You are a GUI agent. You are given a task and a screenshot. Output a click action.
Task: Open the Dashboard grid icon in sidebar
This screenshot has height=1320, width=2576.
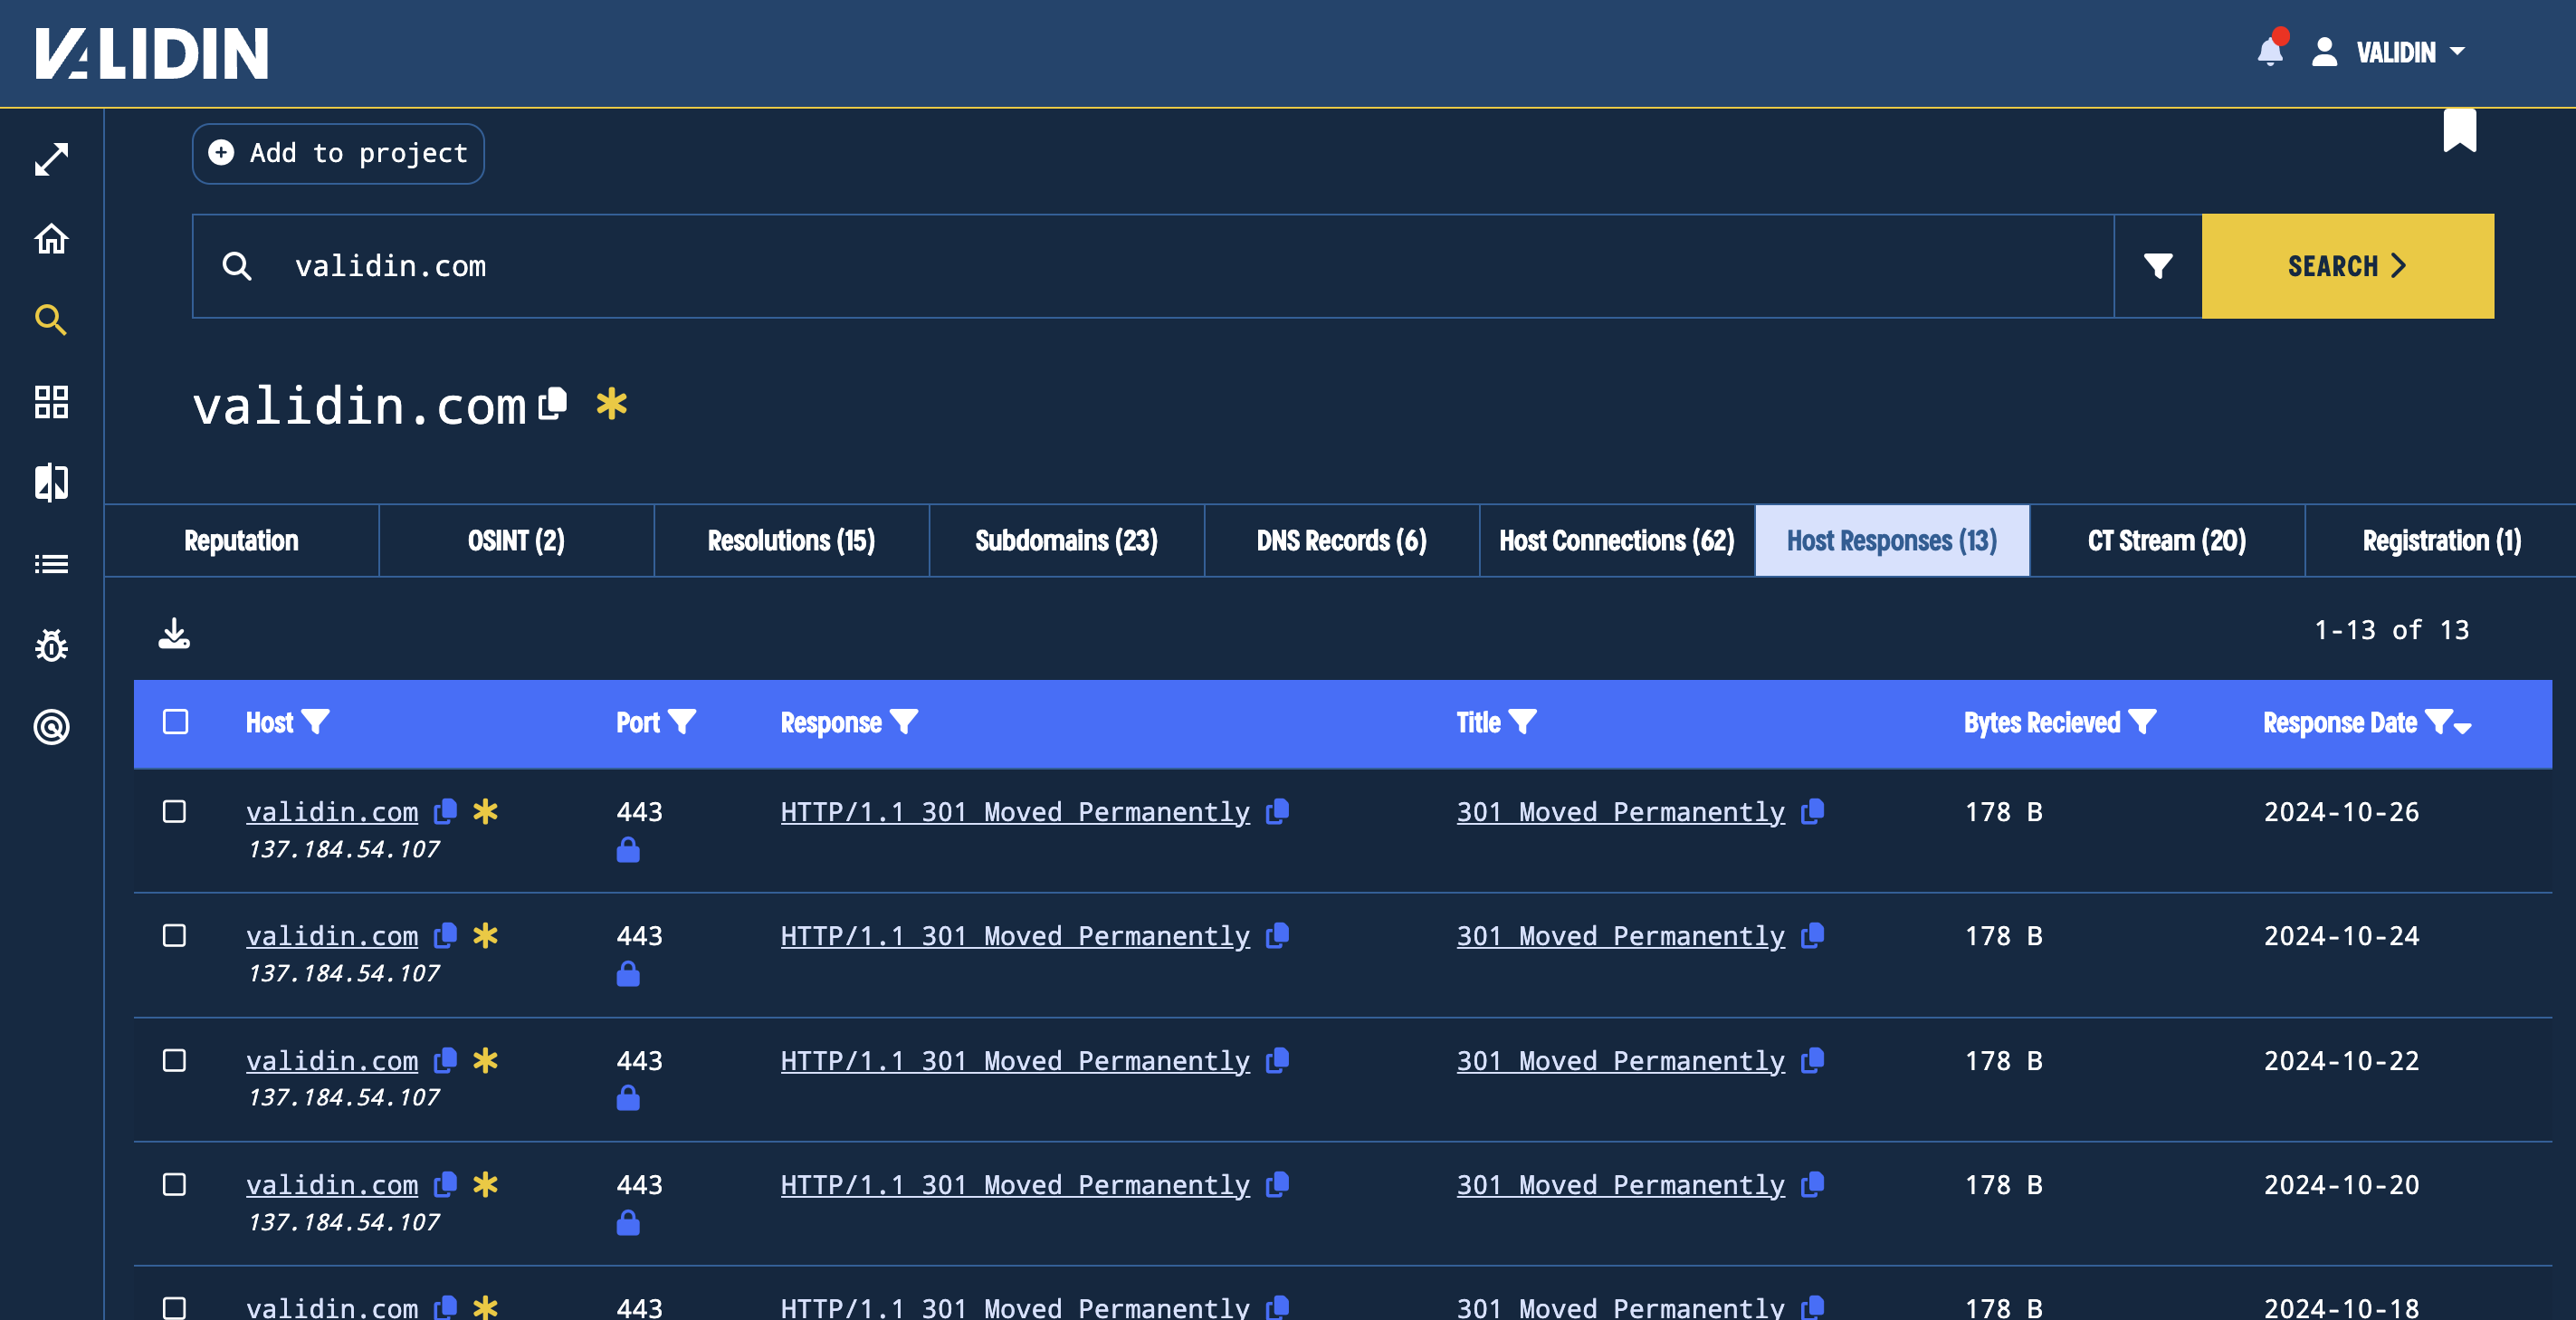(51, 402)
